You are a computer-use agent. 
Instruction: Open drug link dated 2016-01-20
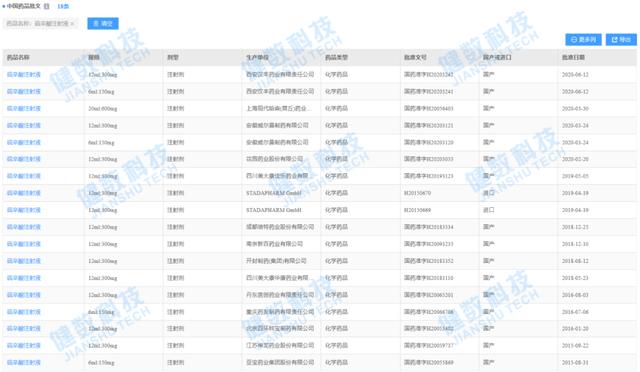pyautogui.click(x=24, y=329)
